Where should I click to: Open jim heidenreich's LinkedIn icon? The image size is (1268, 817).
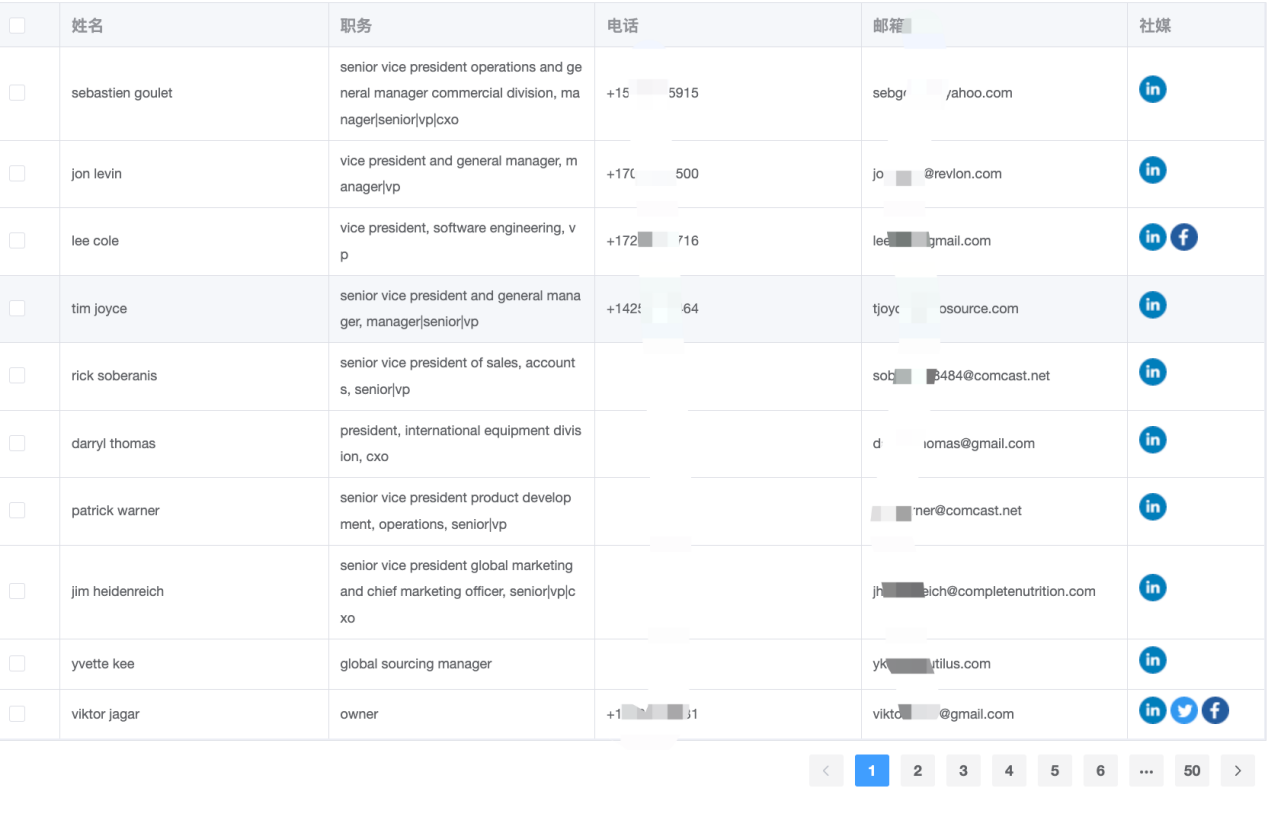pos(1152,587)
